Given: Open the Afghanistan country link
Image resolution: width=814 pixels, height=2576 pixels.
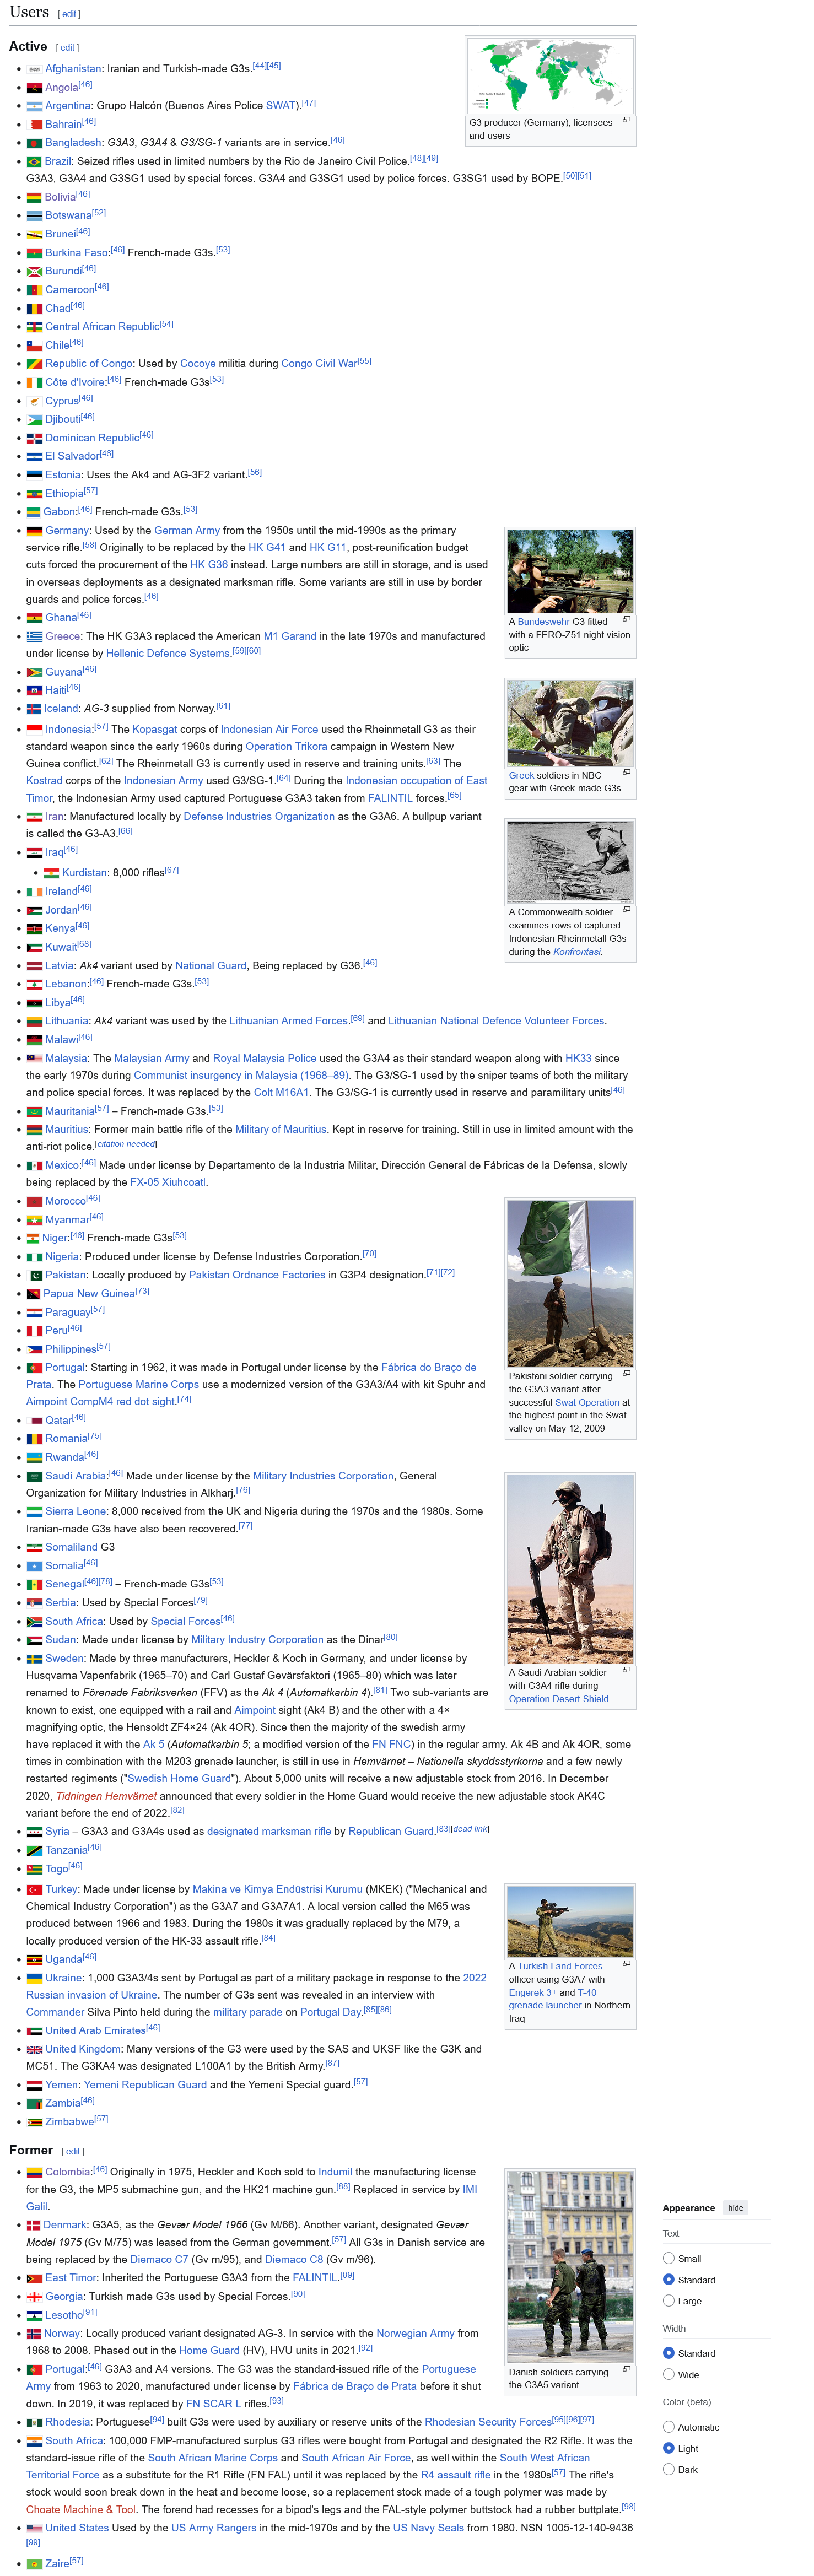Looking at the screenshot, I should (x=73, y=69).
